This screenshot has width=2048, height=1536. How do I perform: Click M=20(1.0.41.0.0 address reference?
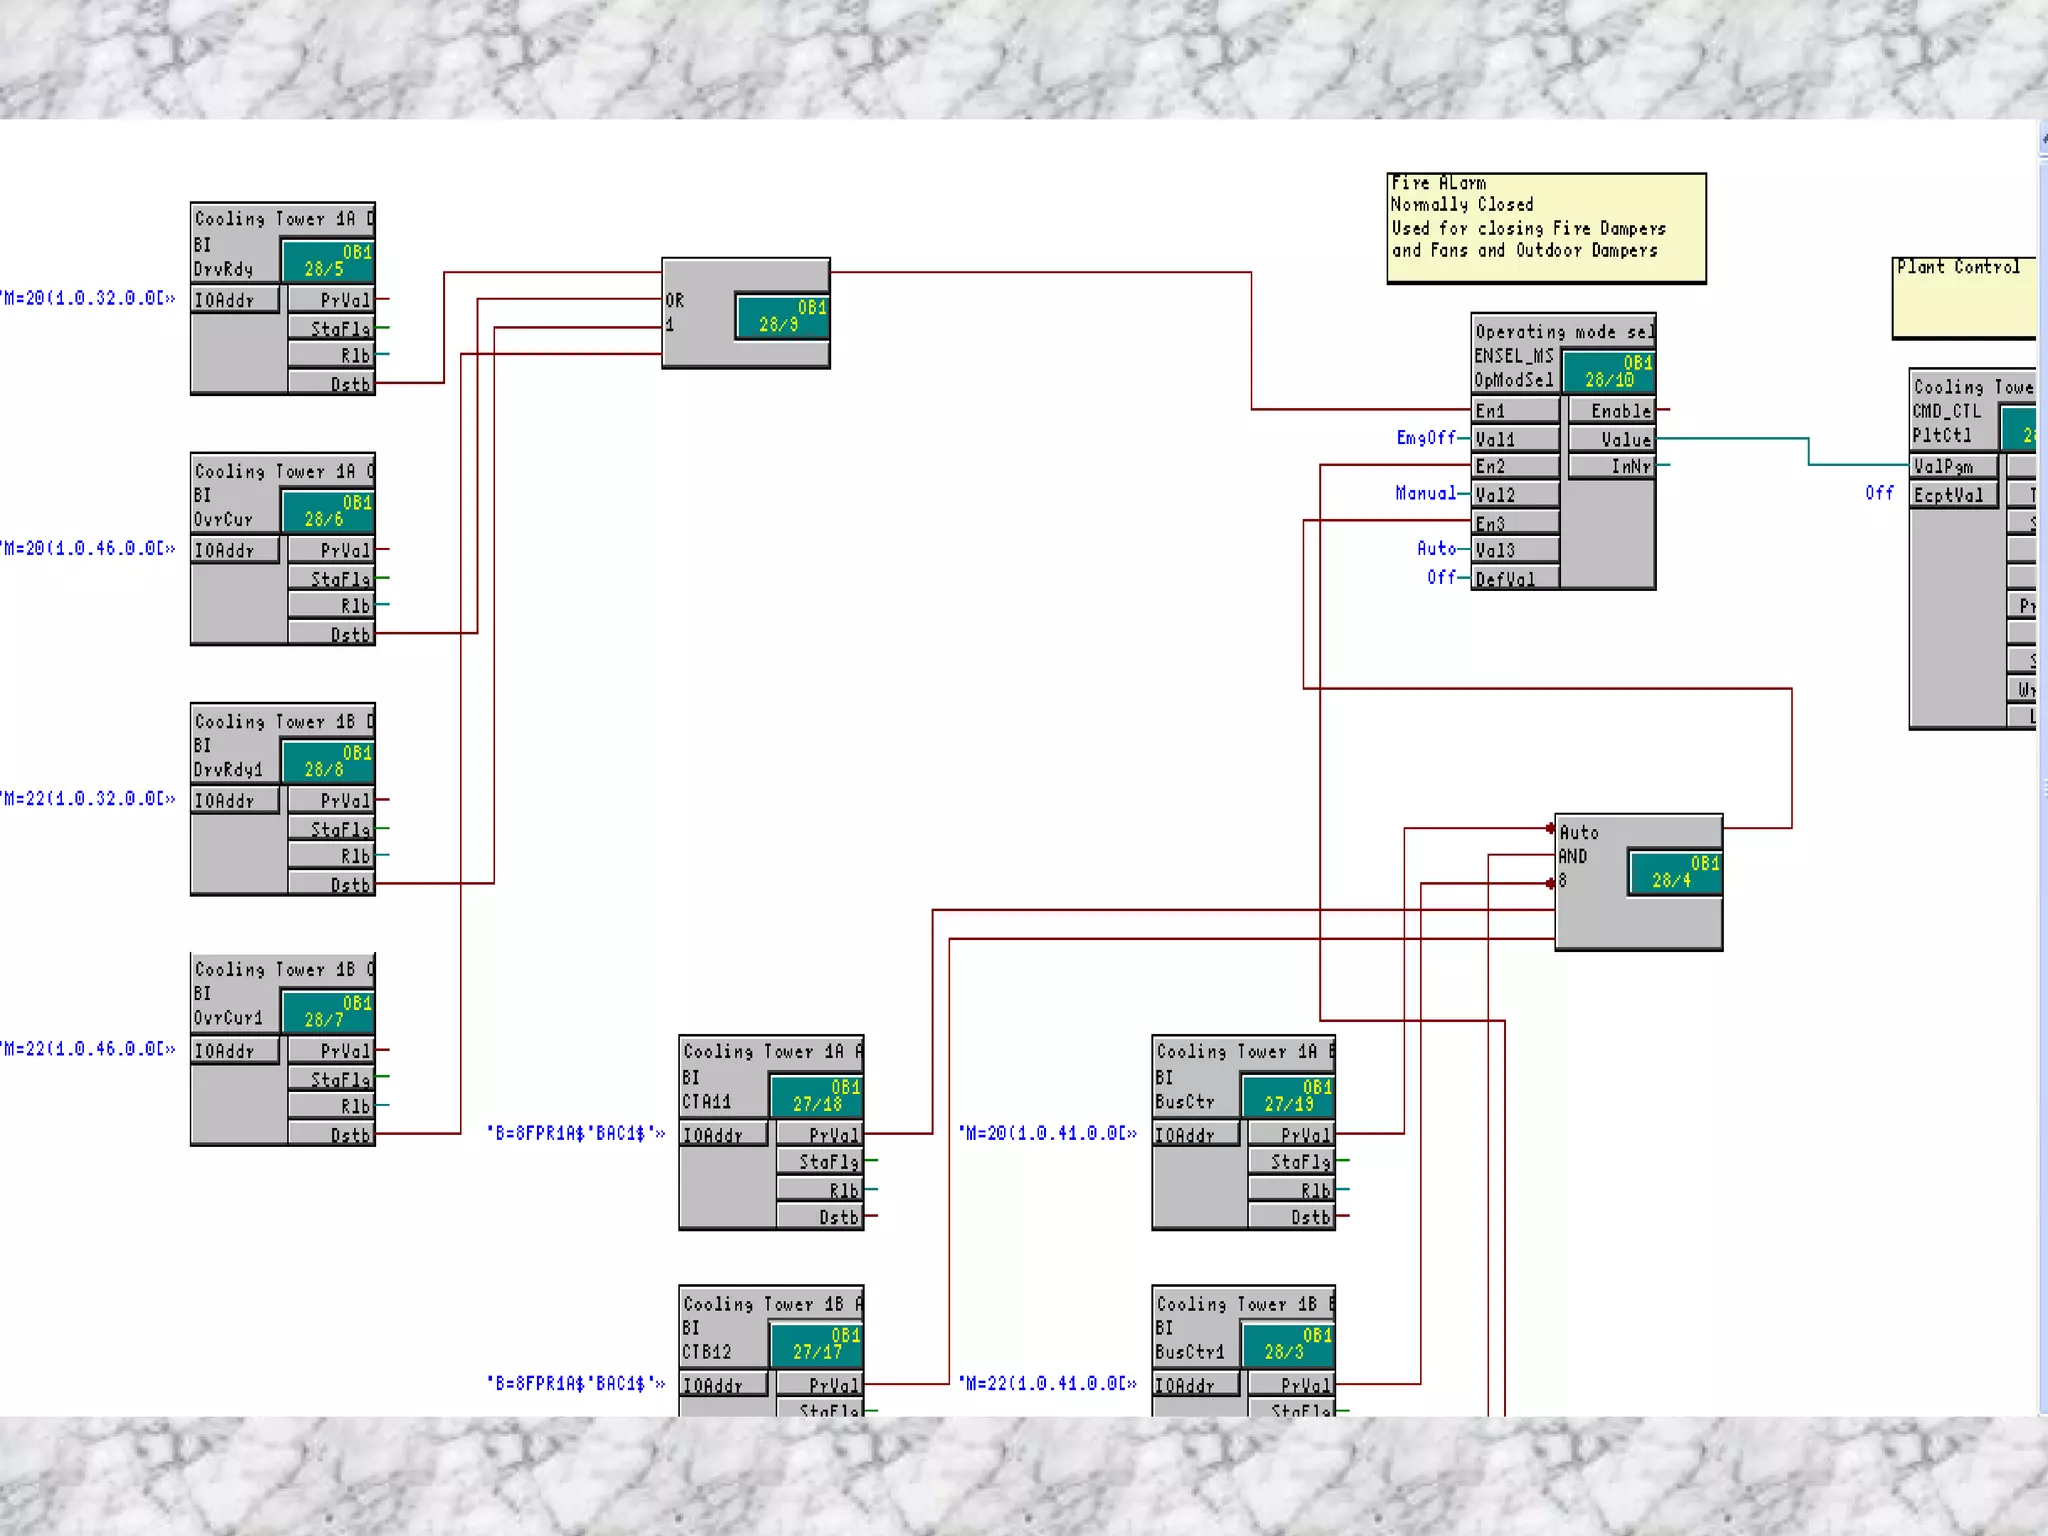pos(1047,1133)
